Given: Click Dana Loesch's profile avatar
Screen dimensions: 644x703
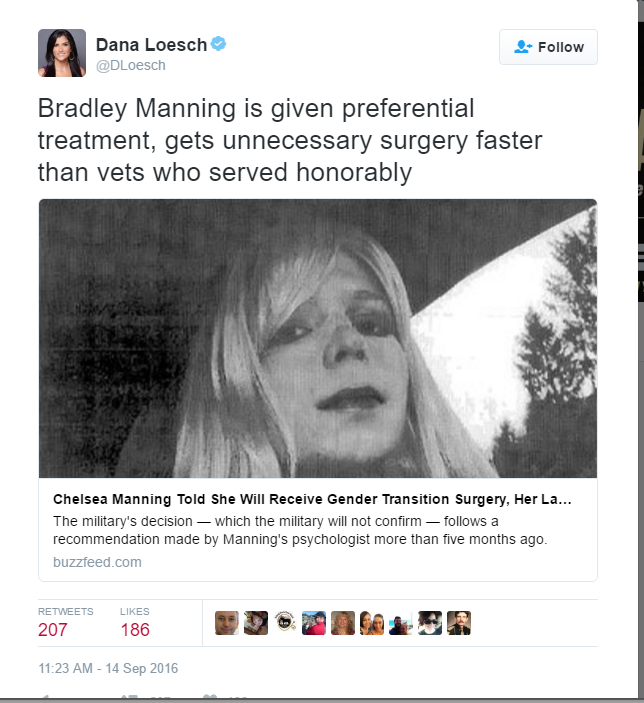Looking at the screenshot, I should click(62, 53).
